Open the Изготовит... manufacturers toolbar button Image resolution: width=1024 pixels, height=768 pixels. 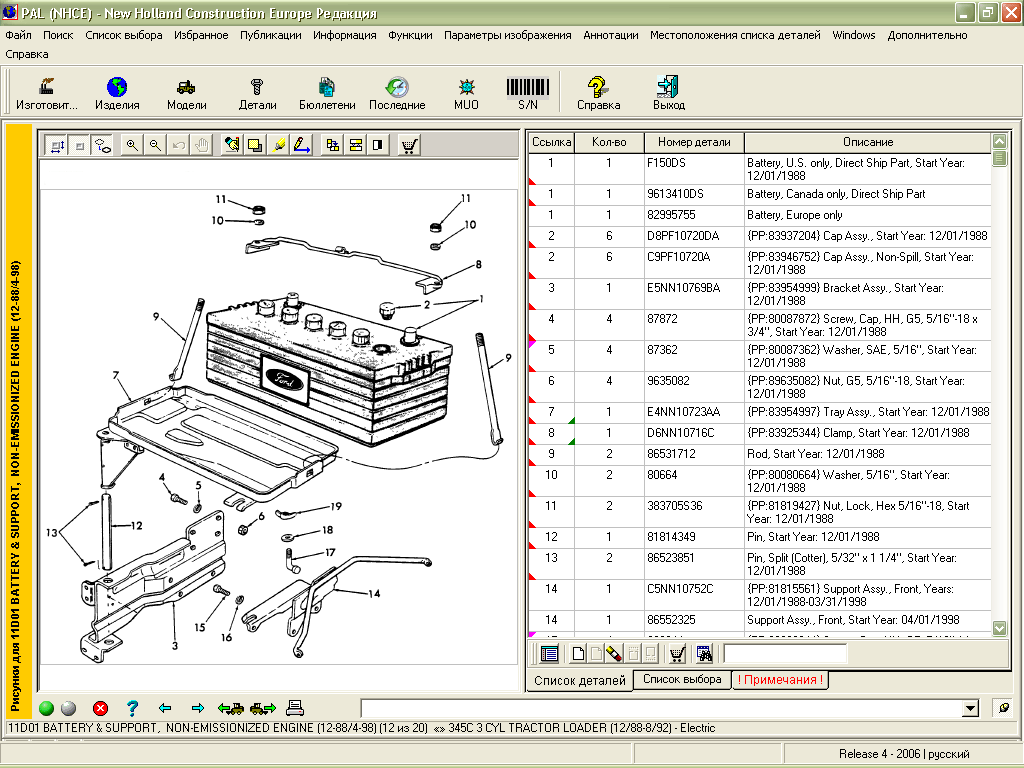point(46,93)
